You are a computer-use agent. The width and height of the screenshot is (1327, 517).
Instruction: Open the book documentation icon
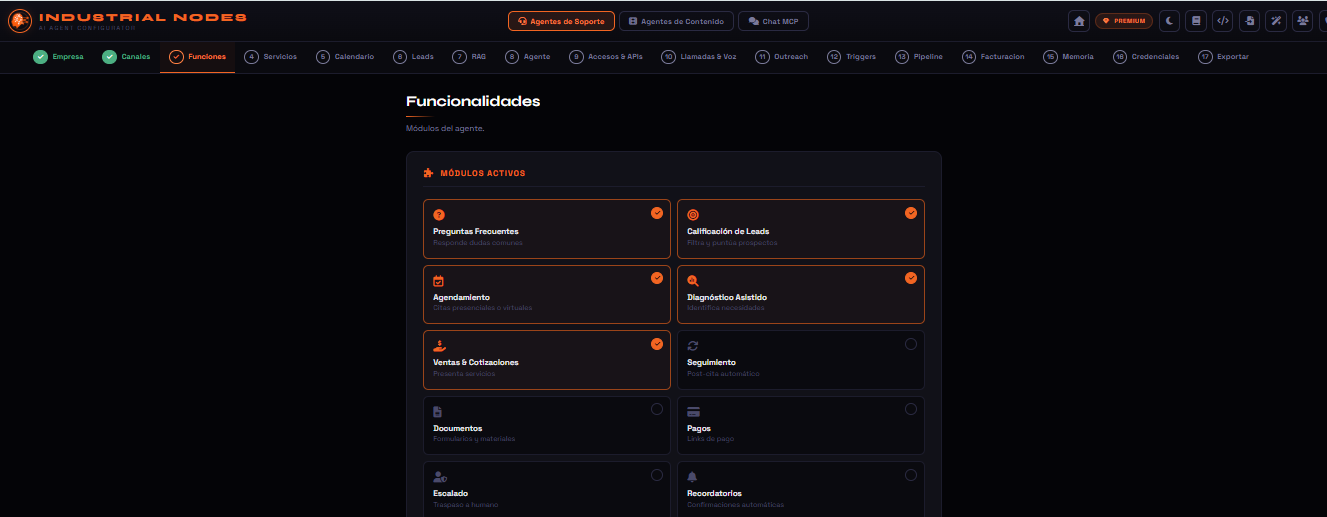coord(1196,20)
